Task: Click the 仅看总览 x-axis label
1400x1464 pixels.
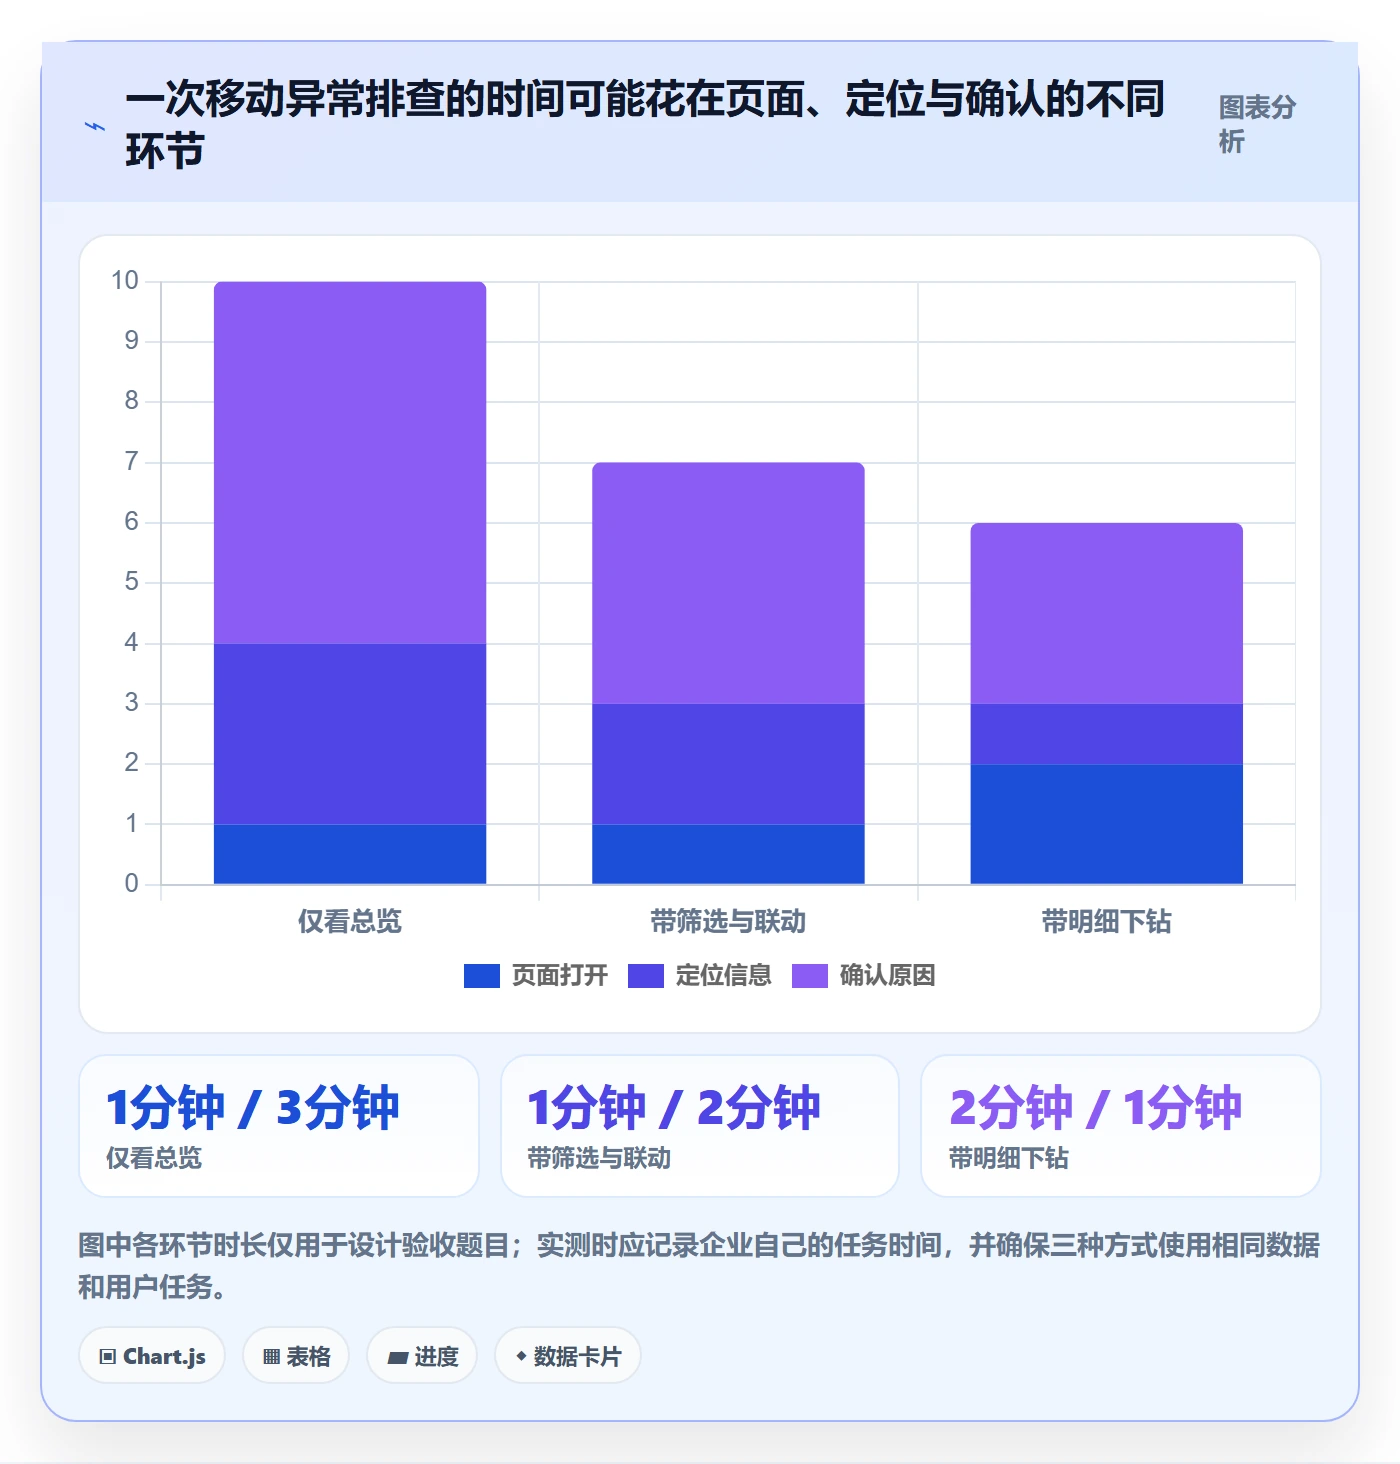Action: 350,921
